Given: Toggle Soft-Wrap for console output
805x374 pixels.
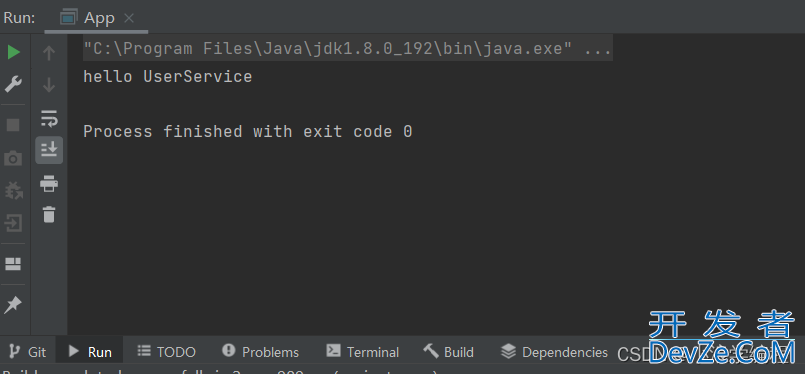Looking at the screenshot, I should coord(49,118).
